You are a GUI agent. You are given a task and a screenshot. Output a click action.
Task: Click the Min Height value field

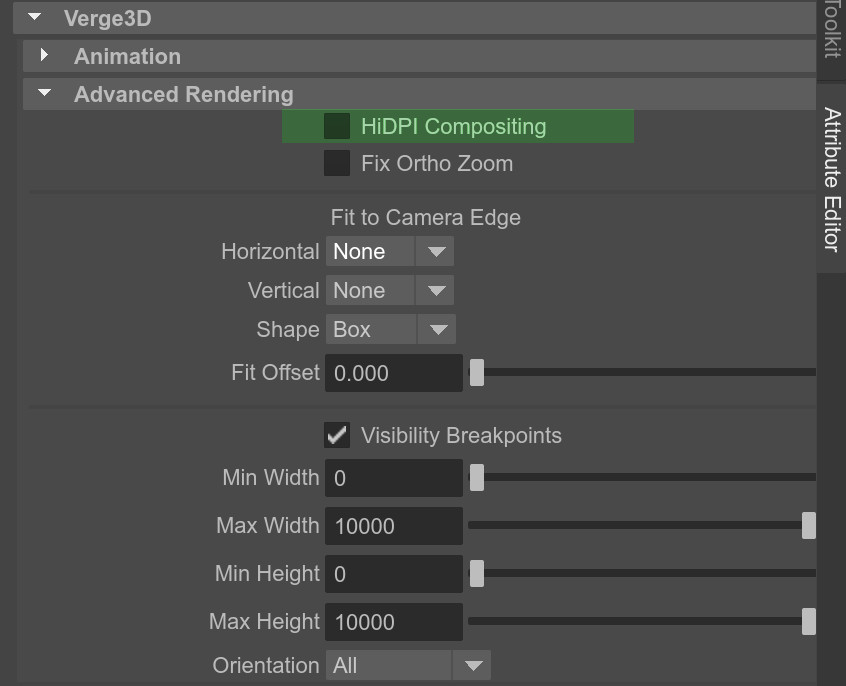click(394, 574)
